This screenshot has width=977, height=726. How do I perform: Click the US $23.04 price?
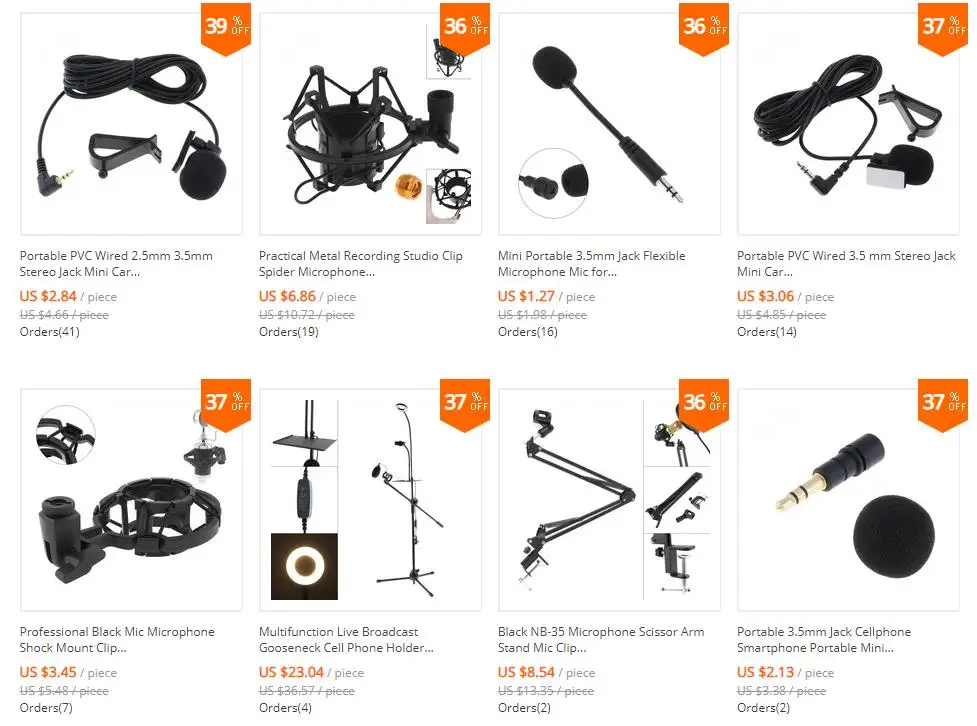click(291, 672)
